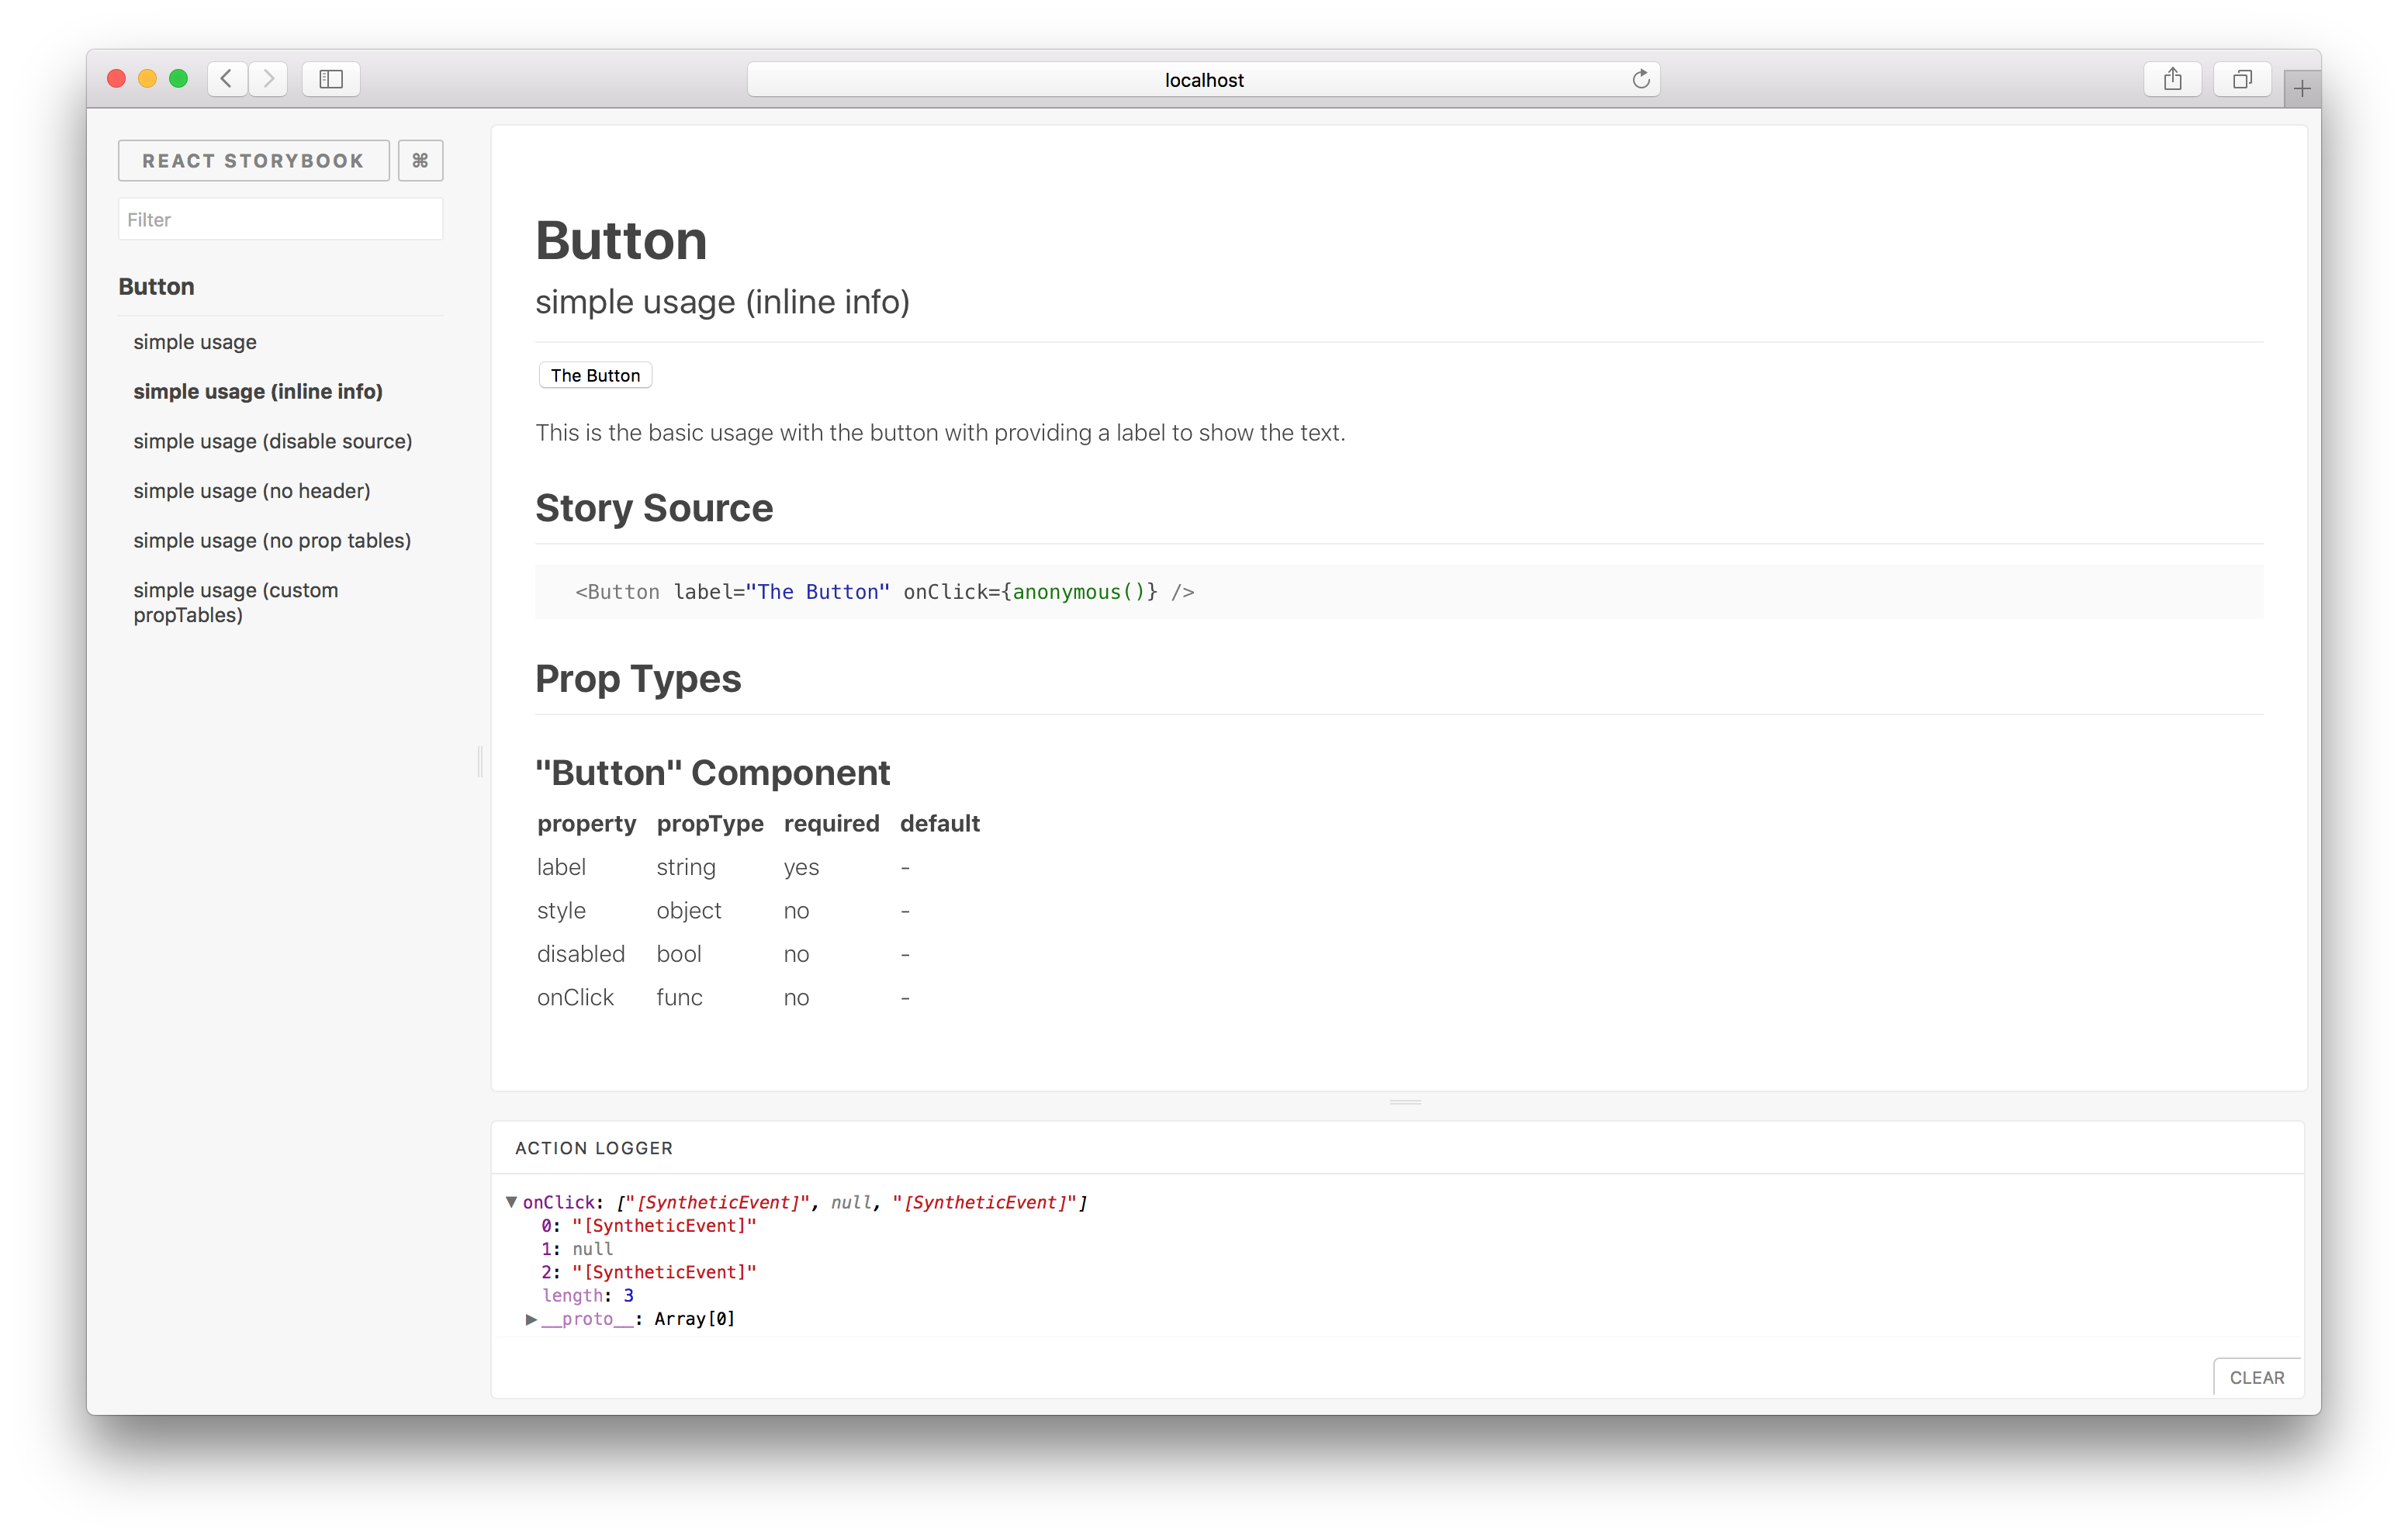Screen dimensions: 2408x1539
Task: Click the command key icon next to Storybook
Action: pyautogui.click(x=420, y=160)
